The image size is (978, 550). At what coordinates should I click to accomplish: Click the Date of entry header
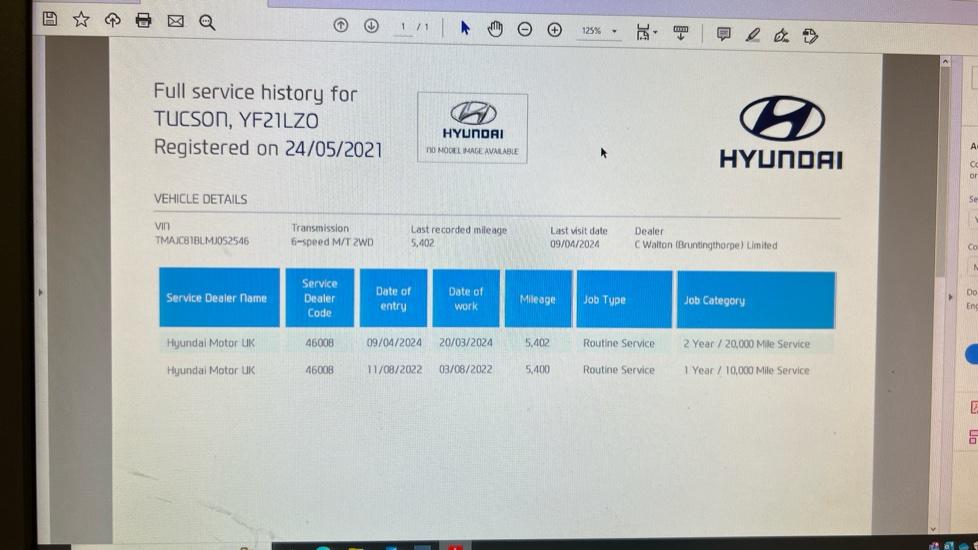(x=394, y=298)
